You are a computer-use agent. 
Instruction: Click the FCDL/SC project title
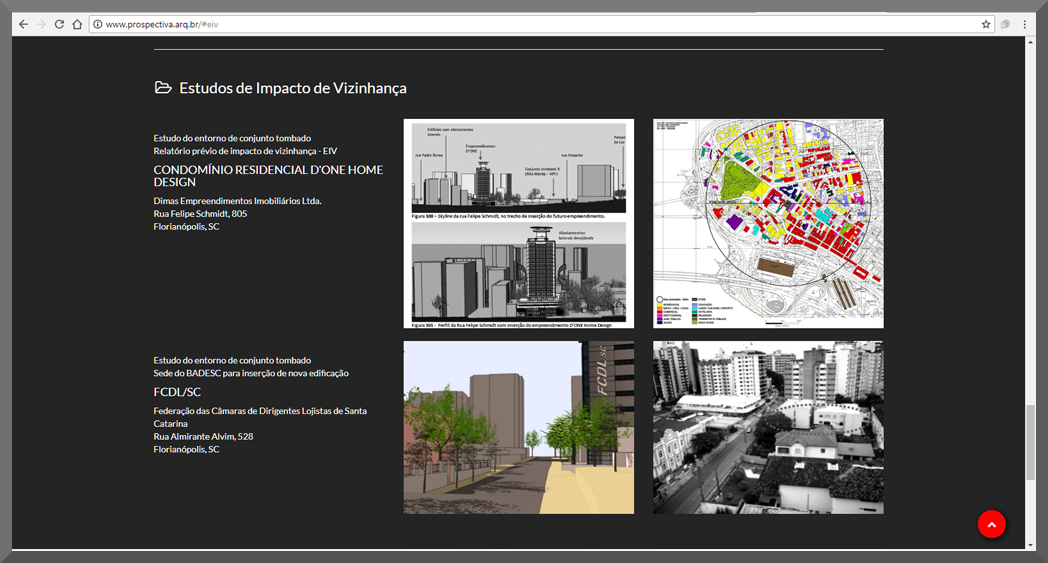click(177, 392)
